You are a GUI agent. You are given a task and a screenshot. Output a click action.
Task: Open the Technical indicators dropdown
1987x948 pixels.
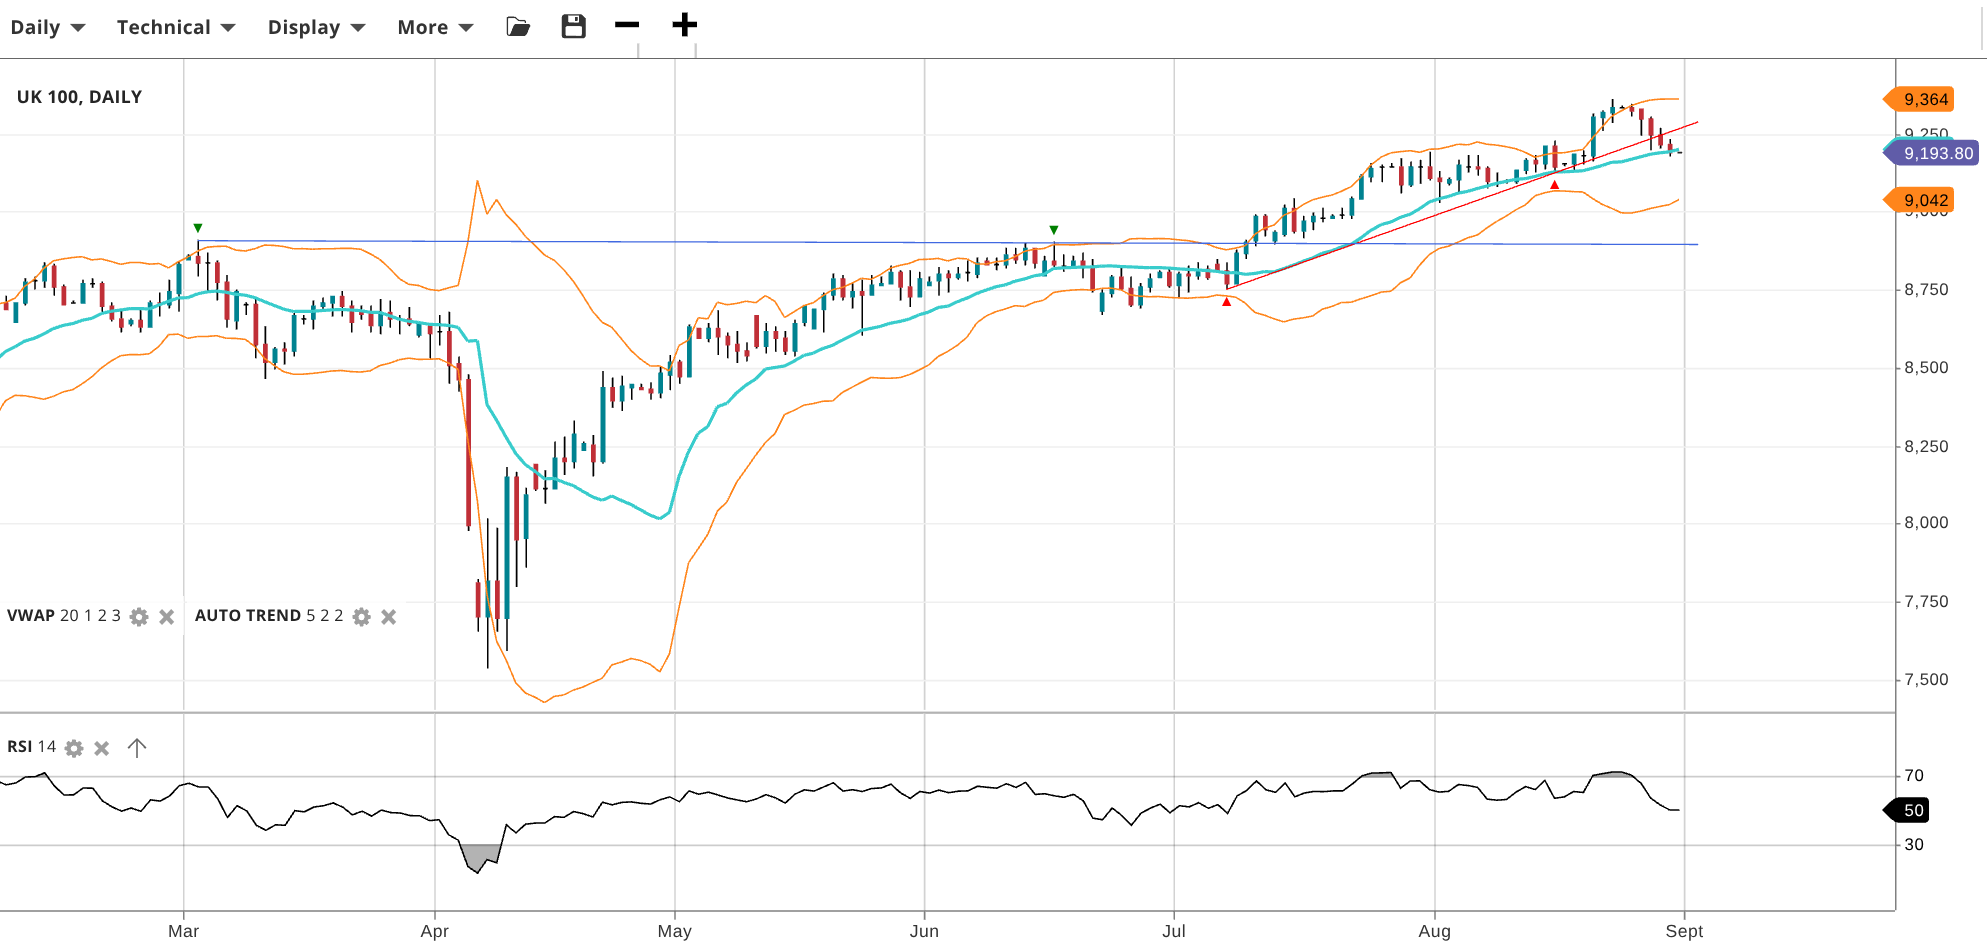[x=176, y=28]
